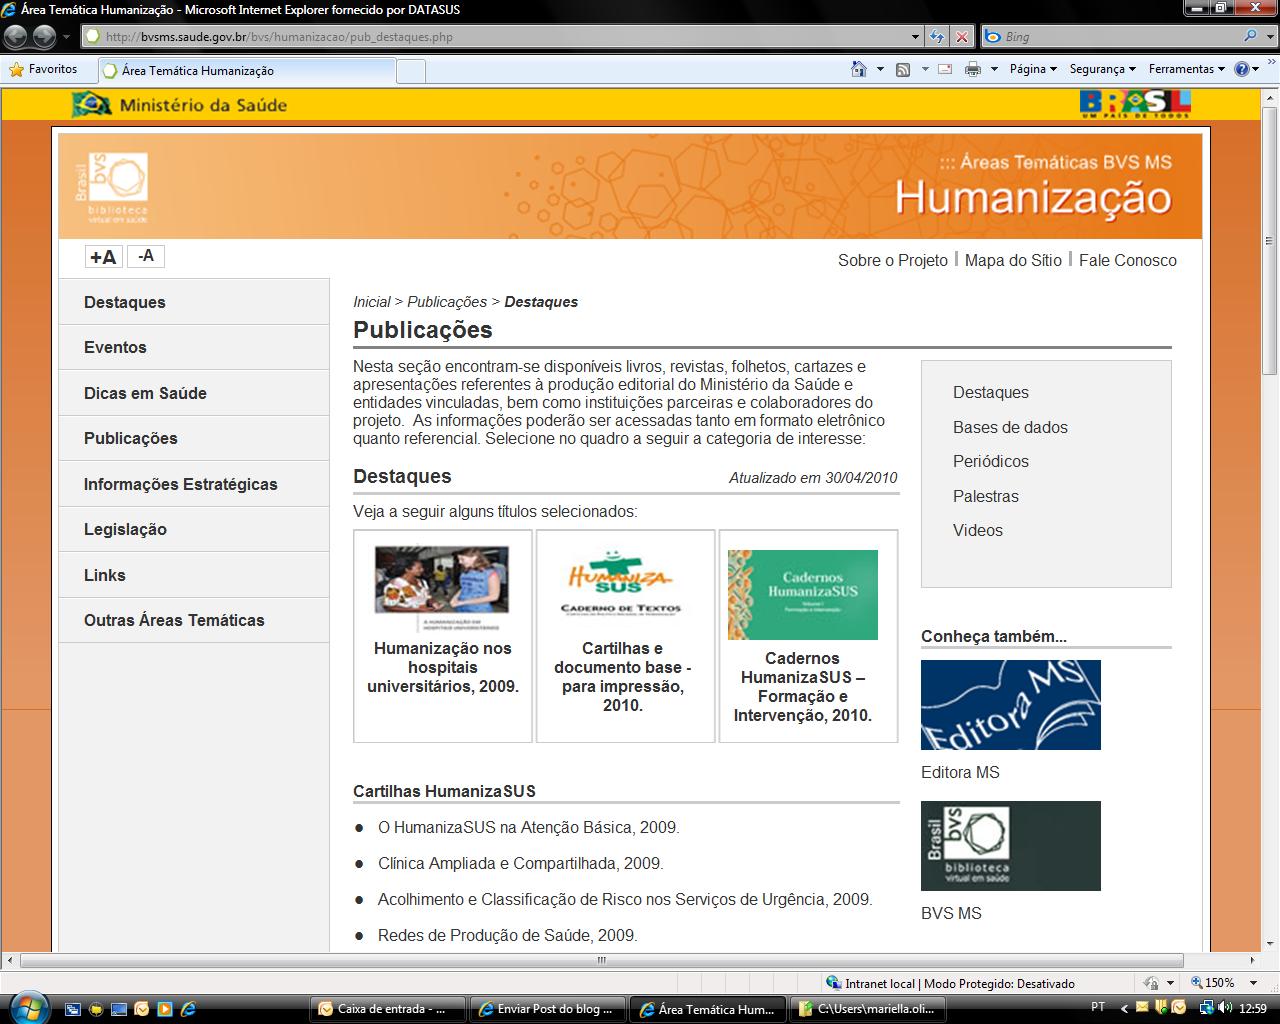Click the Help question mark icon
The height and width of the screenshot is (1024, 1280).
(1242, 69)
